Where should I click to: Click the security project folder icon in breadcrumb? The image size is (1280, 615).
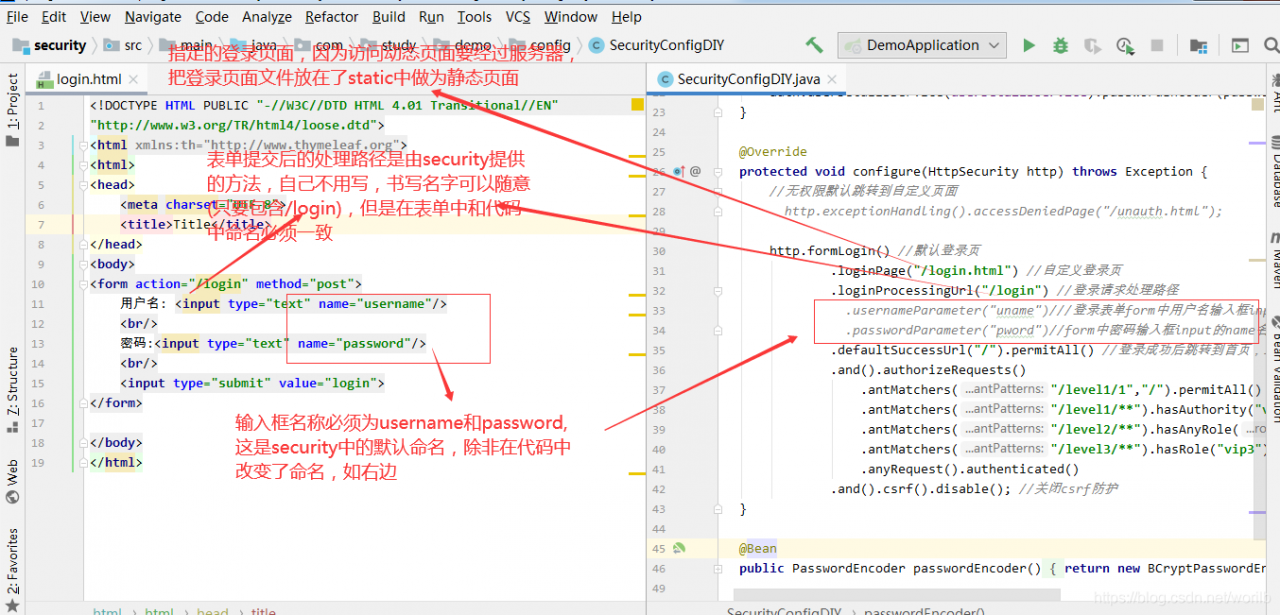pyautogui.click(x=20, y=45)
